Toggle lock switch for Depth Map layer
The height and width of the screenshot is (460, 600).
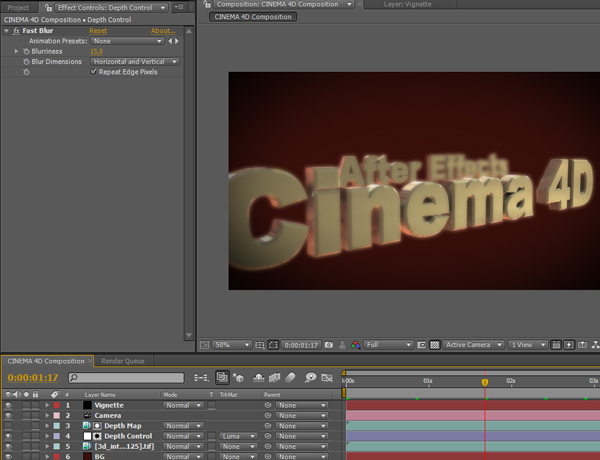coord(35,426)
